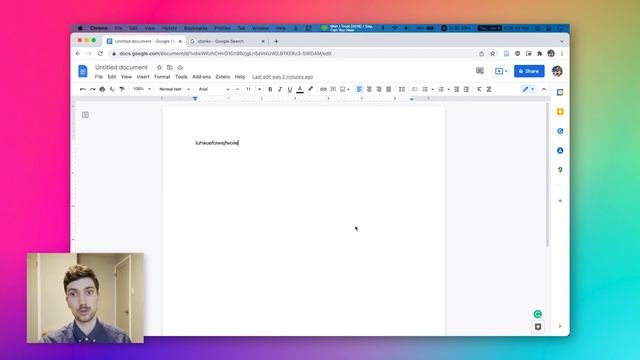Screen dimensions: 640x360
Task: Open the Docs Edit menu
Action: tap(112, 77)
